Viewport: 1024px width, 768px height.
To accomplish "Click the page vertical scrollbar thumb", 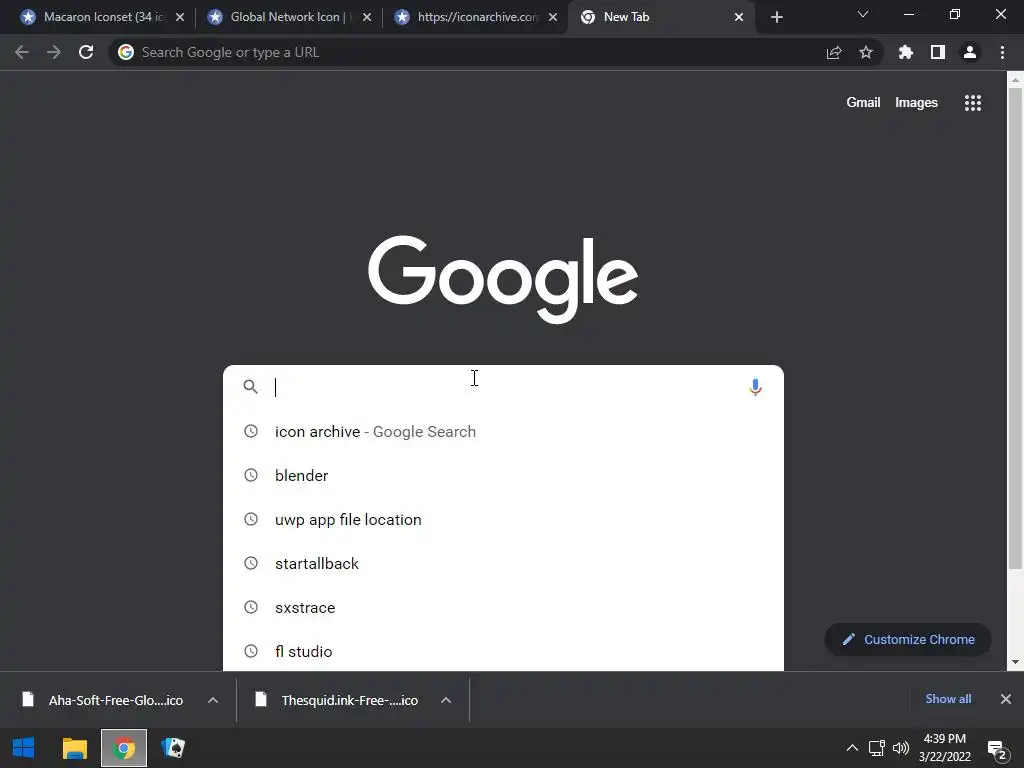I will pos(1015,327).
